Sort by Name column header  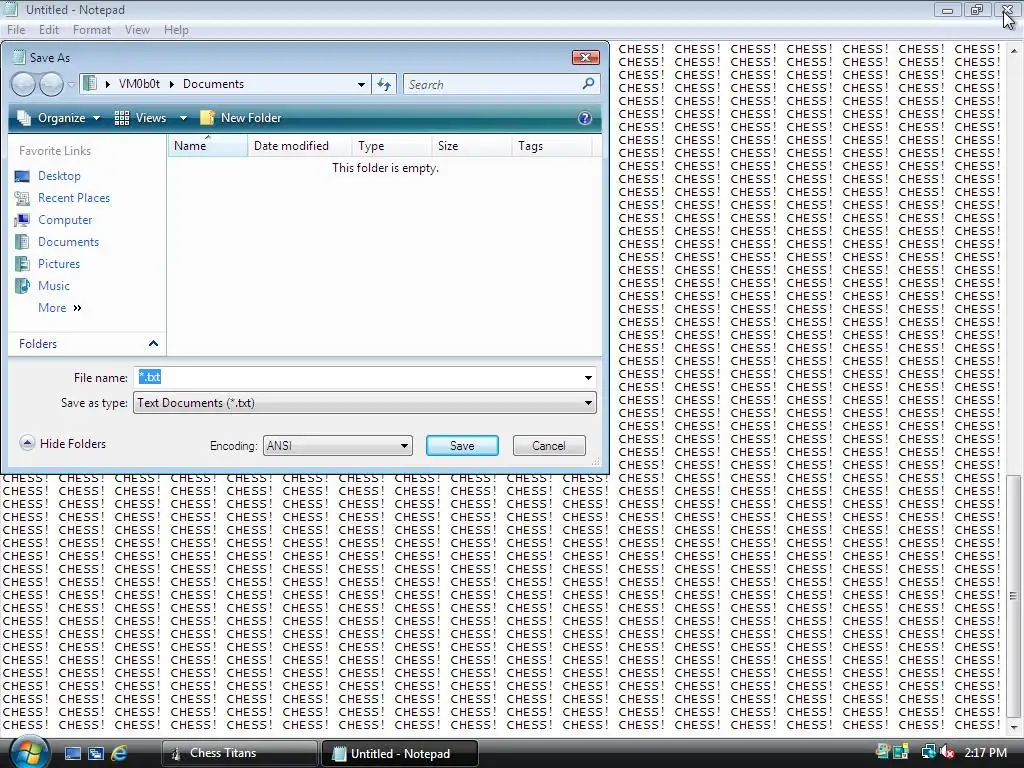coord(208,146)
